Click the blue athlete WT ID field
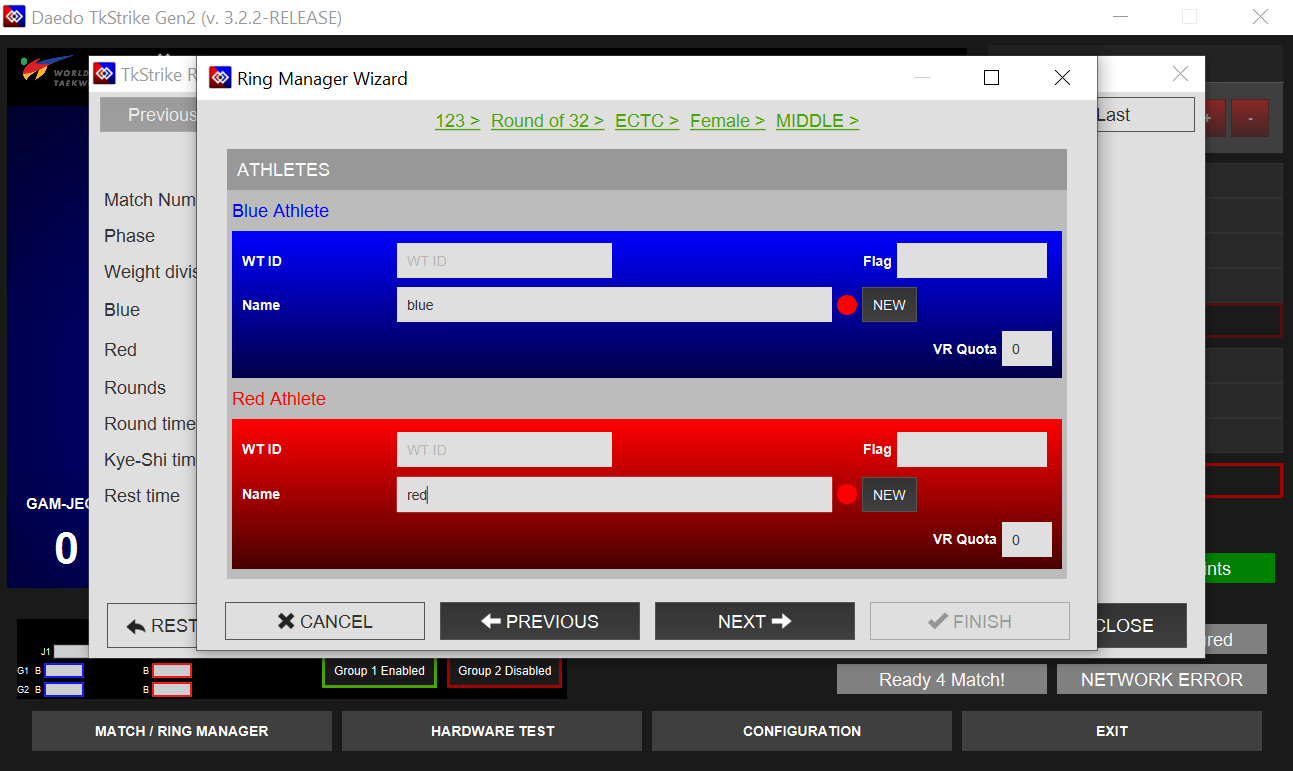The width and height of the screenshot is (1293, 771). [504, 261]
